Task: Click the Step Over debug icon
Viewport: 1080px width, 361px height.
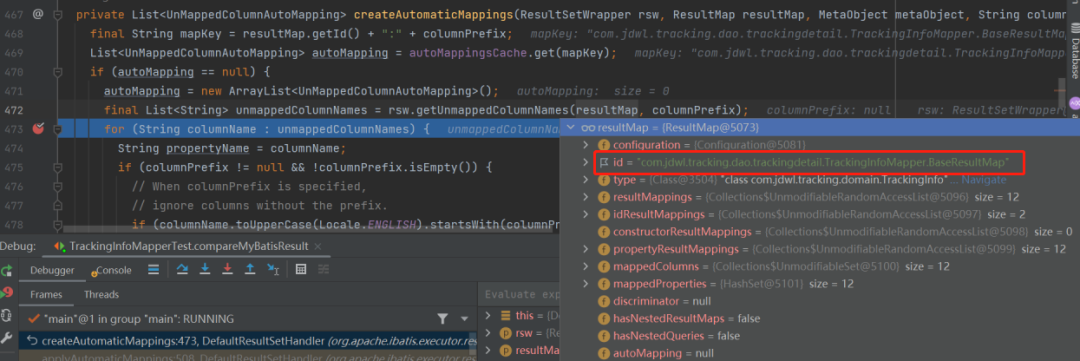Action: (x=183, y=269)
